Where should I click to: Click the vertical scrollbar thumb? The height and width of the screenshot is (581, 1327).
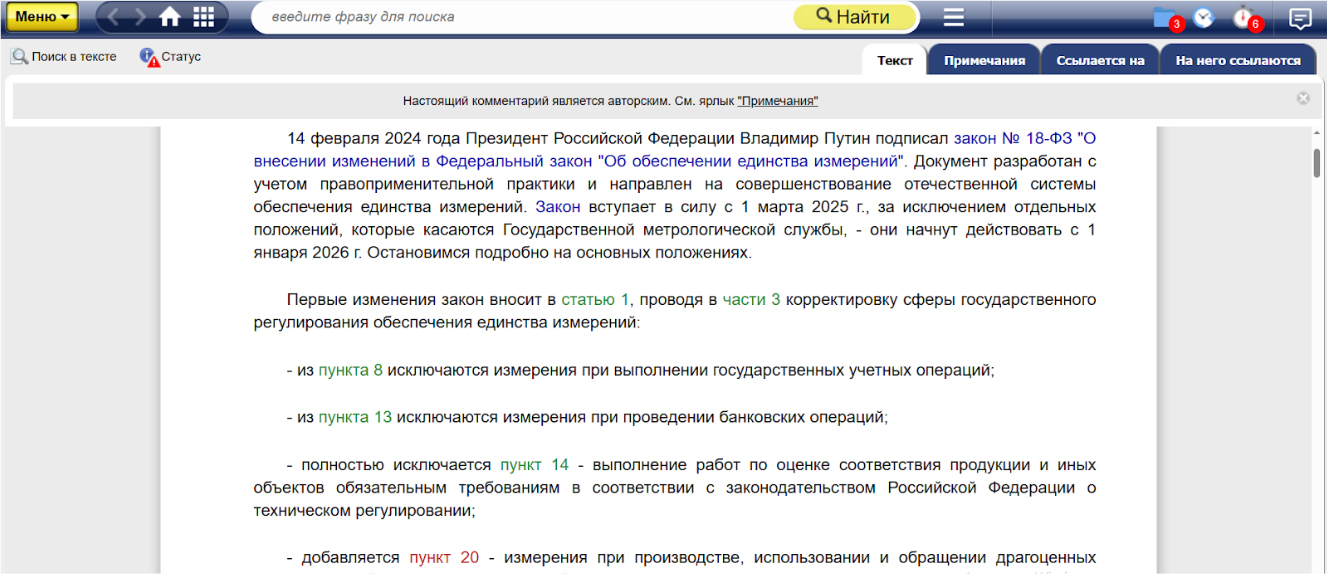[1317, 162]
